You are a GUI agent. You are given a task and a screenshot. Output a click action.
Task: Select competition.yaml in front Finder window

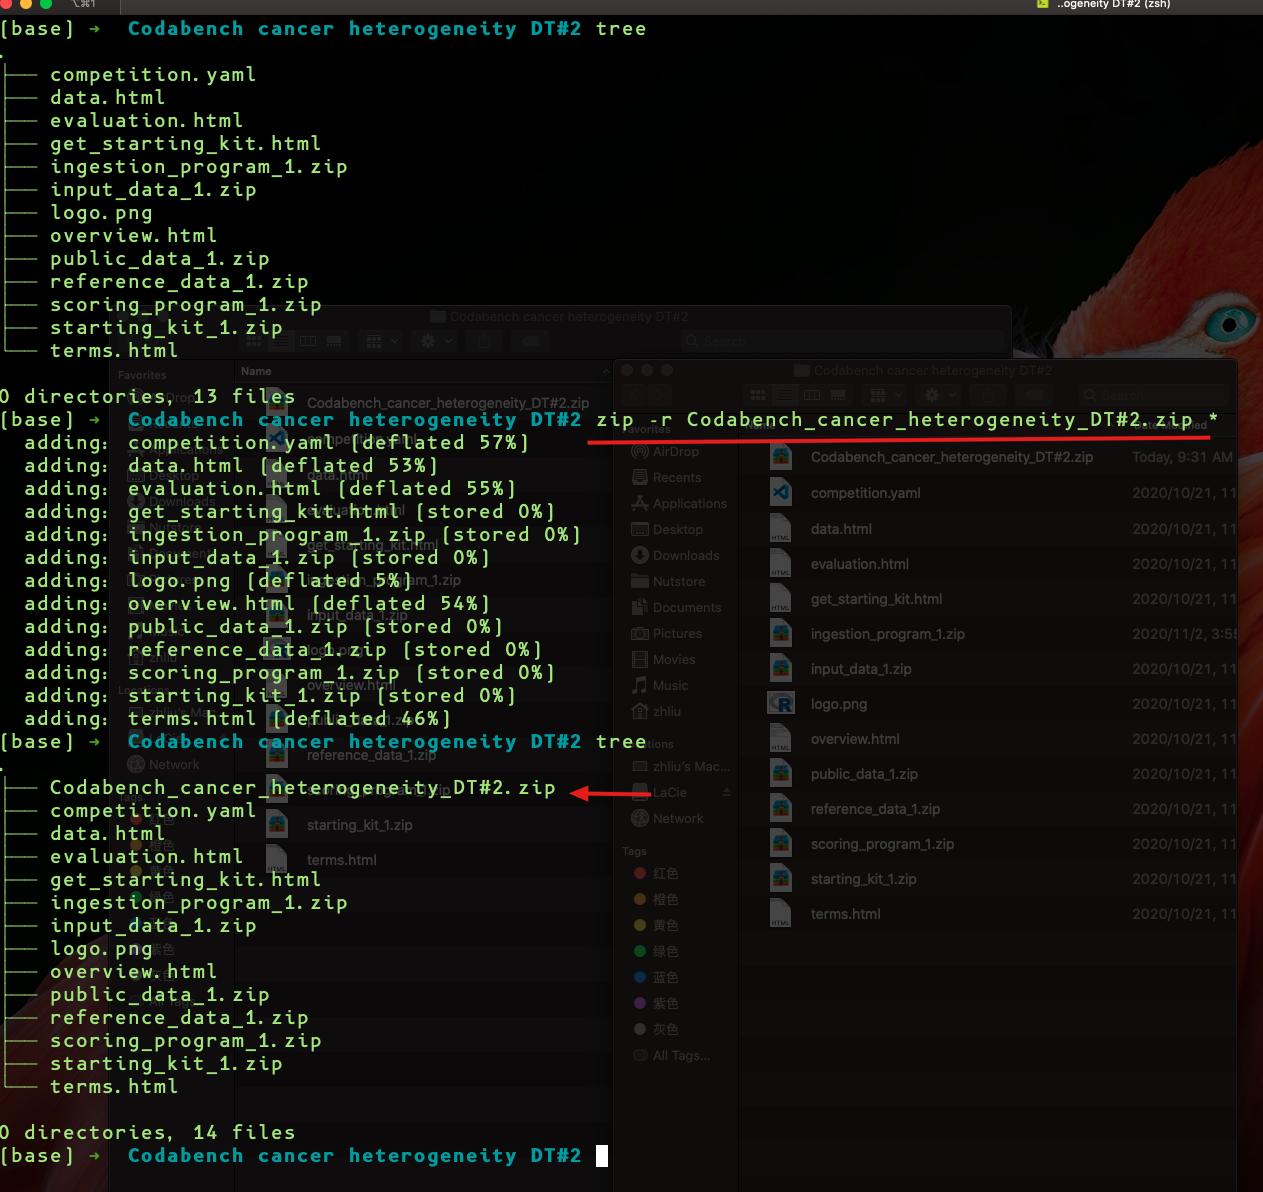tap(865, 493)
